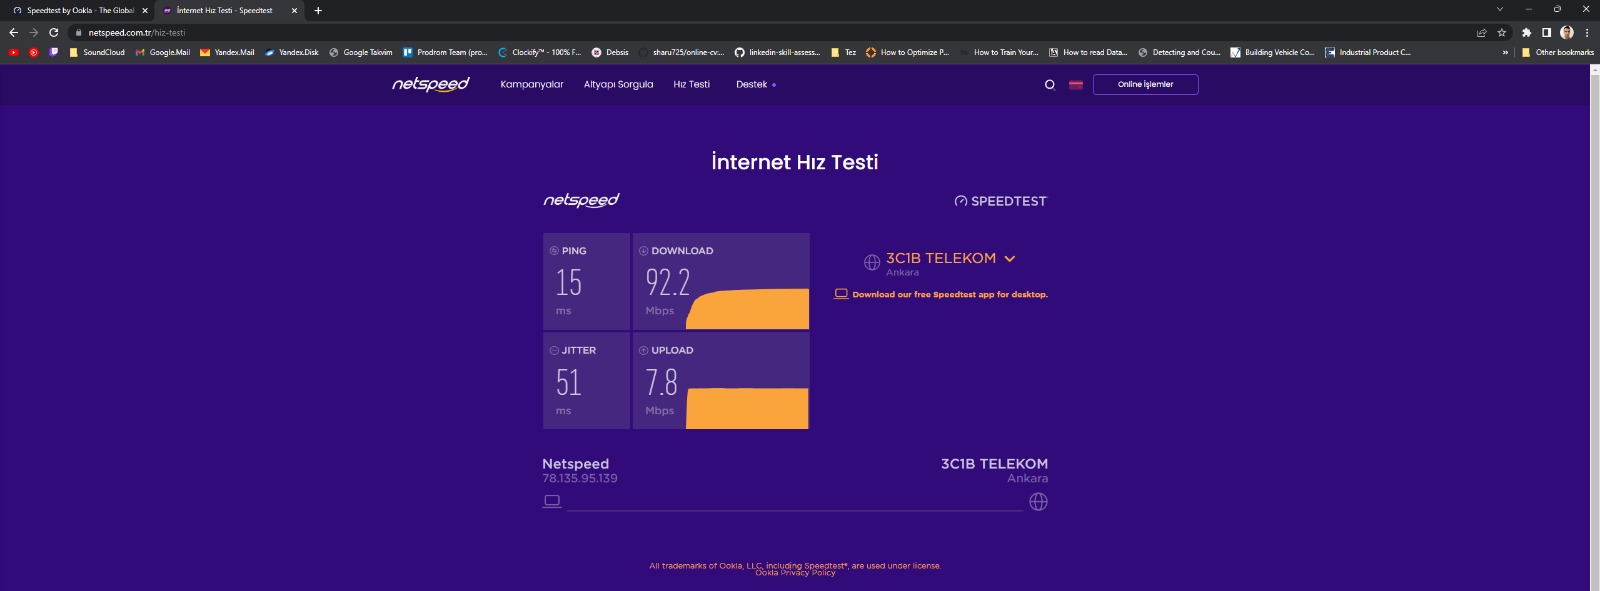Open a new browser tab
The height and width of the screenshot is (591, 1600).
point(318,11)
